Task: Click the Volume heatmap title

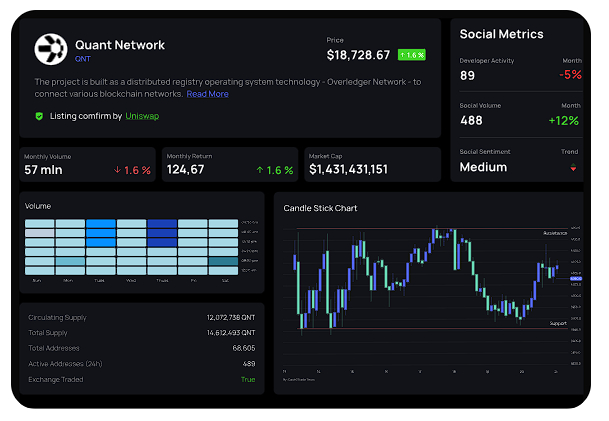Action: point(38,206)
